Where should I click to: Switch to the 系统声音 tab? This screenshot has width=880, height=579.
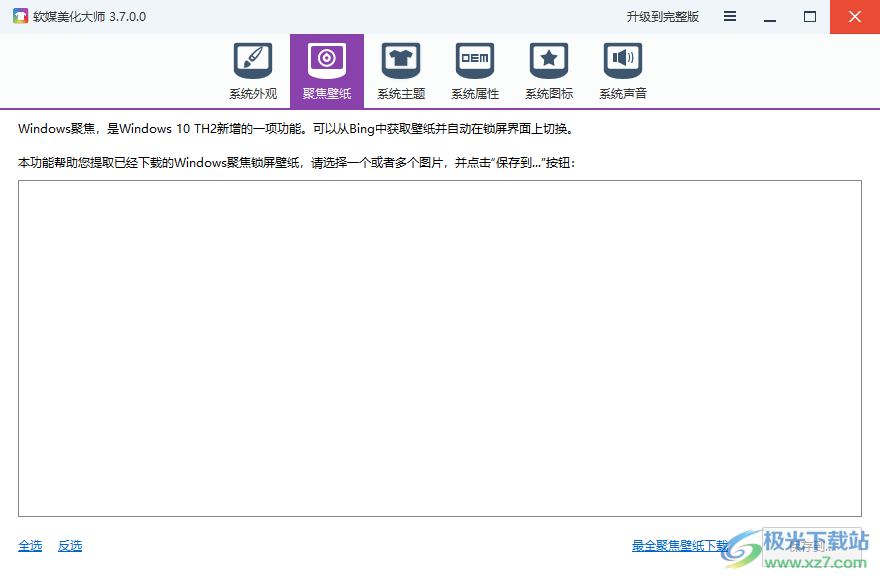click(x=622, y=70)
